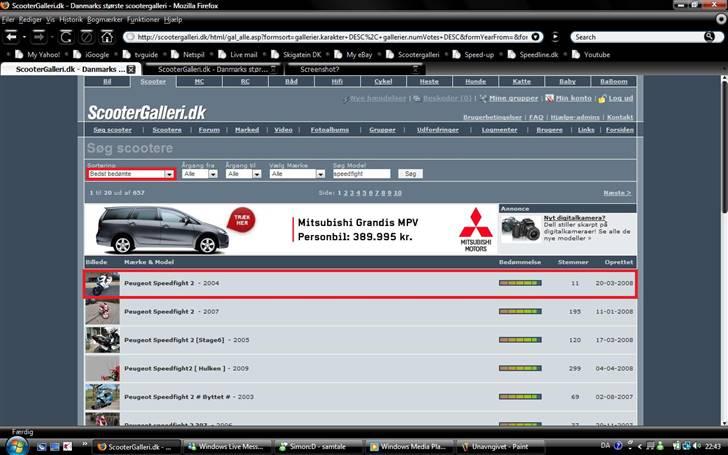Close the active ScooterGalleri.dk tab
Viewport: 728px width, 455px height.
click(131, 69)
